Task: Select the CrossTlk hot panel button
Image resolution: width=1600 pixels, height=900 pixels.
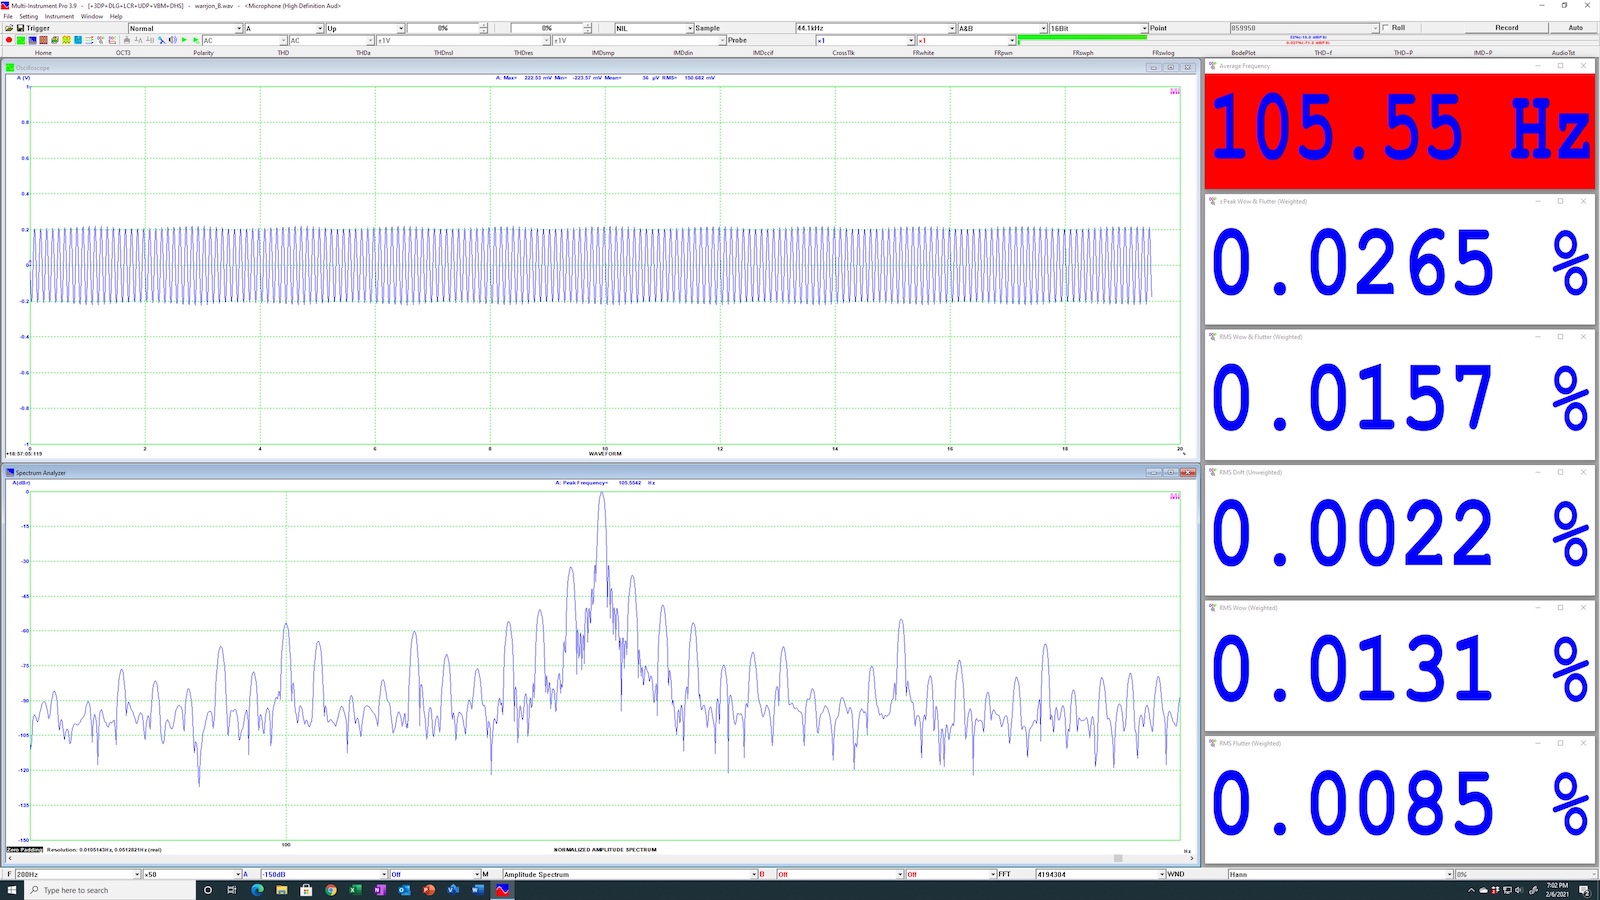Action: point(843,52)
